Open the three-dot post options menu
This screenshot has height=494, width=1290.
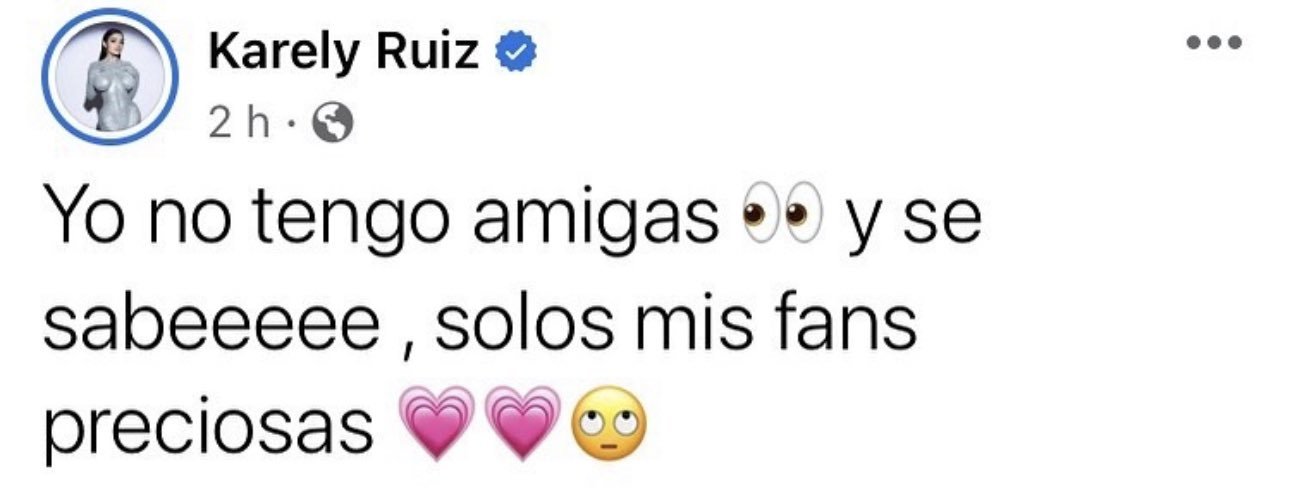pos(1212,43)
